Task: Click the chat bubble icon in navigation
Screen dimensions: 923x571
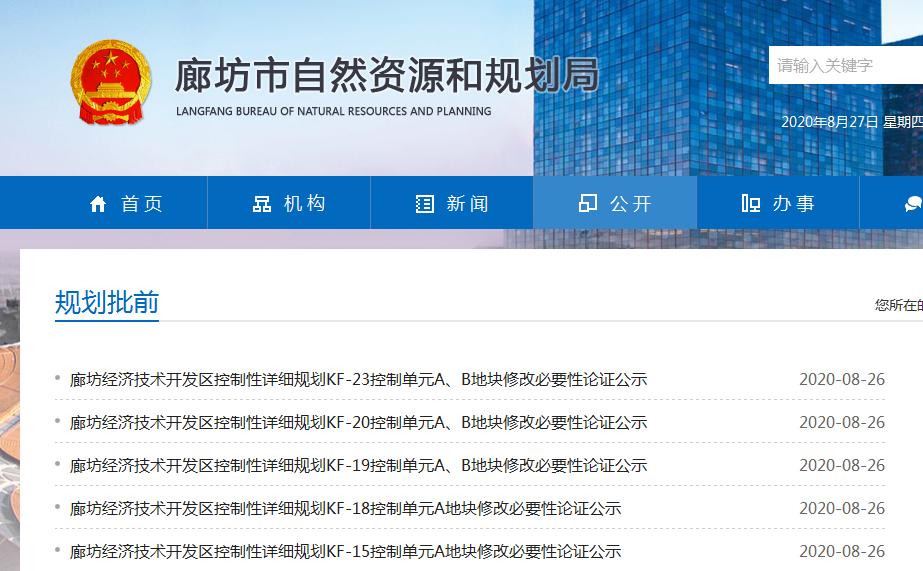Action: click(x=912, y=204)
